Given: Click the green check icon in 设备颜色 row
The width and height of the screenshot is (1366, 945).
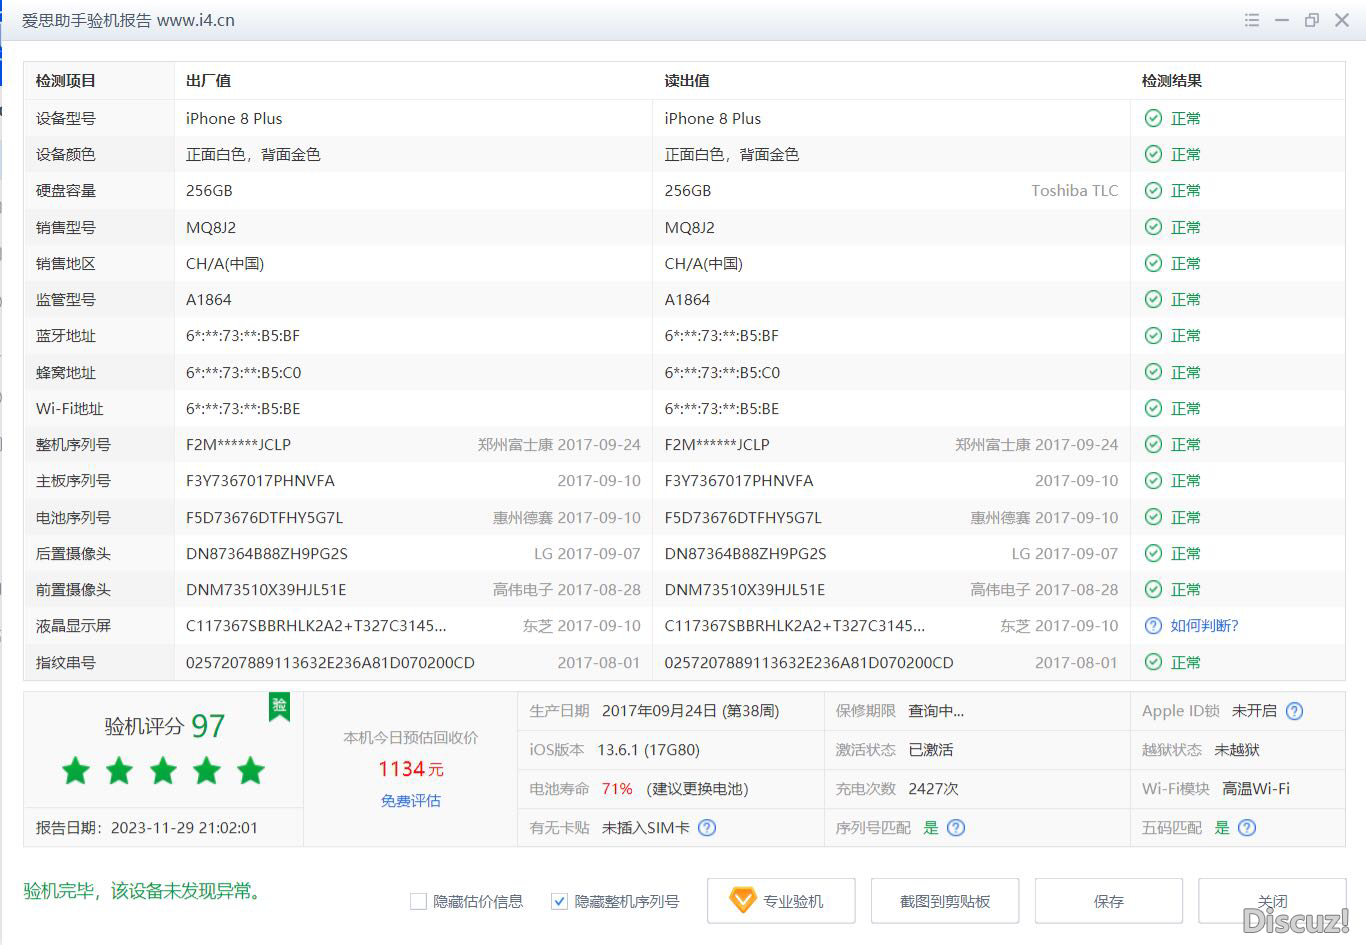Looking at the screenshot, I should pyautogui.click(x=1153, y=154).
